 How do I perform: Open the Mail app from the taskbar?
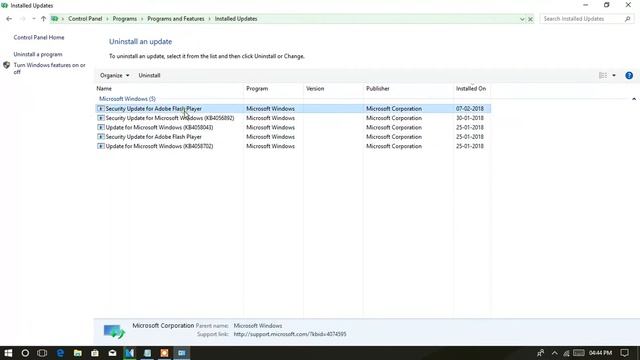[x=113, y=353]
